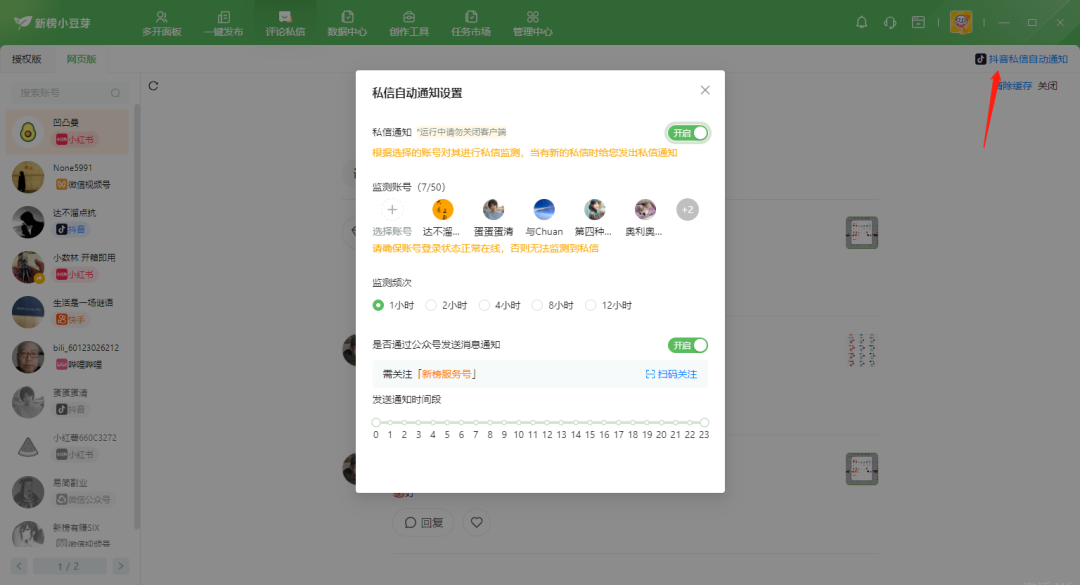The image size is (1080, 585).
Task: Open the first post thumbnail on right
Action: pos(862,233)
